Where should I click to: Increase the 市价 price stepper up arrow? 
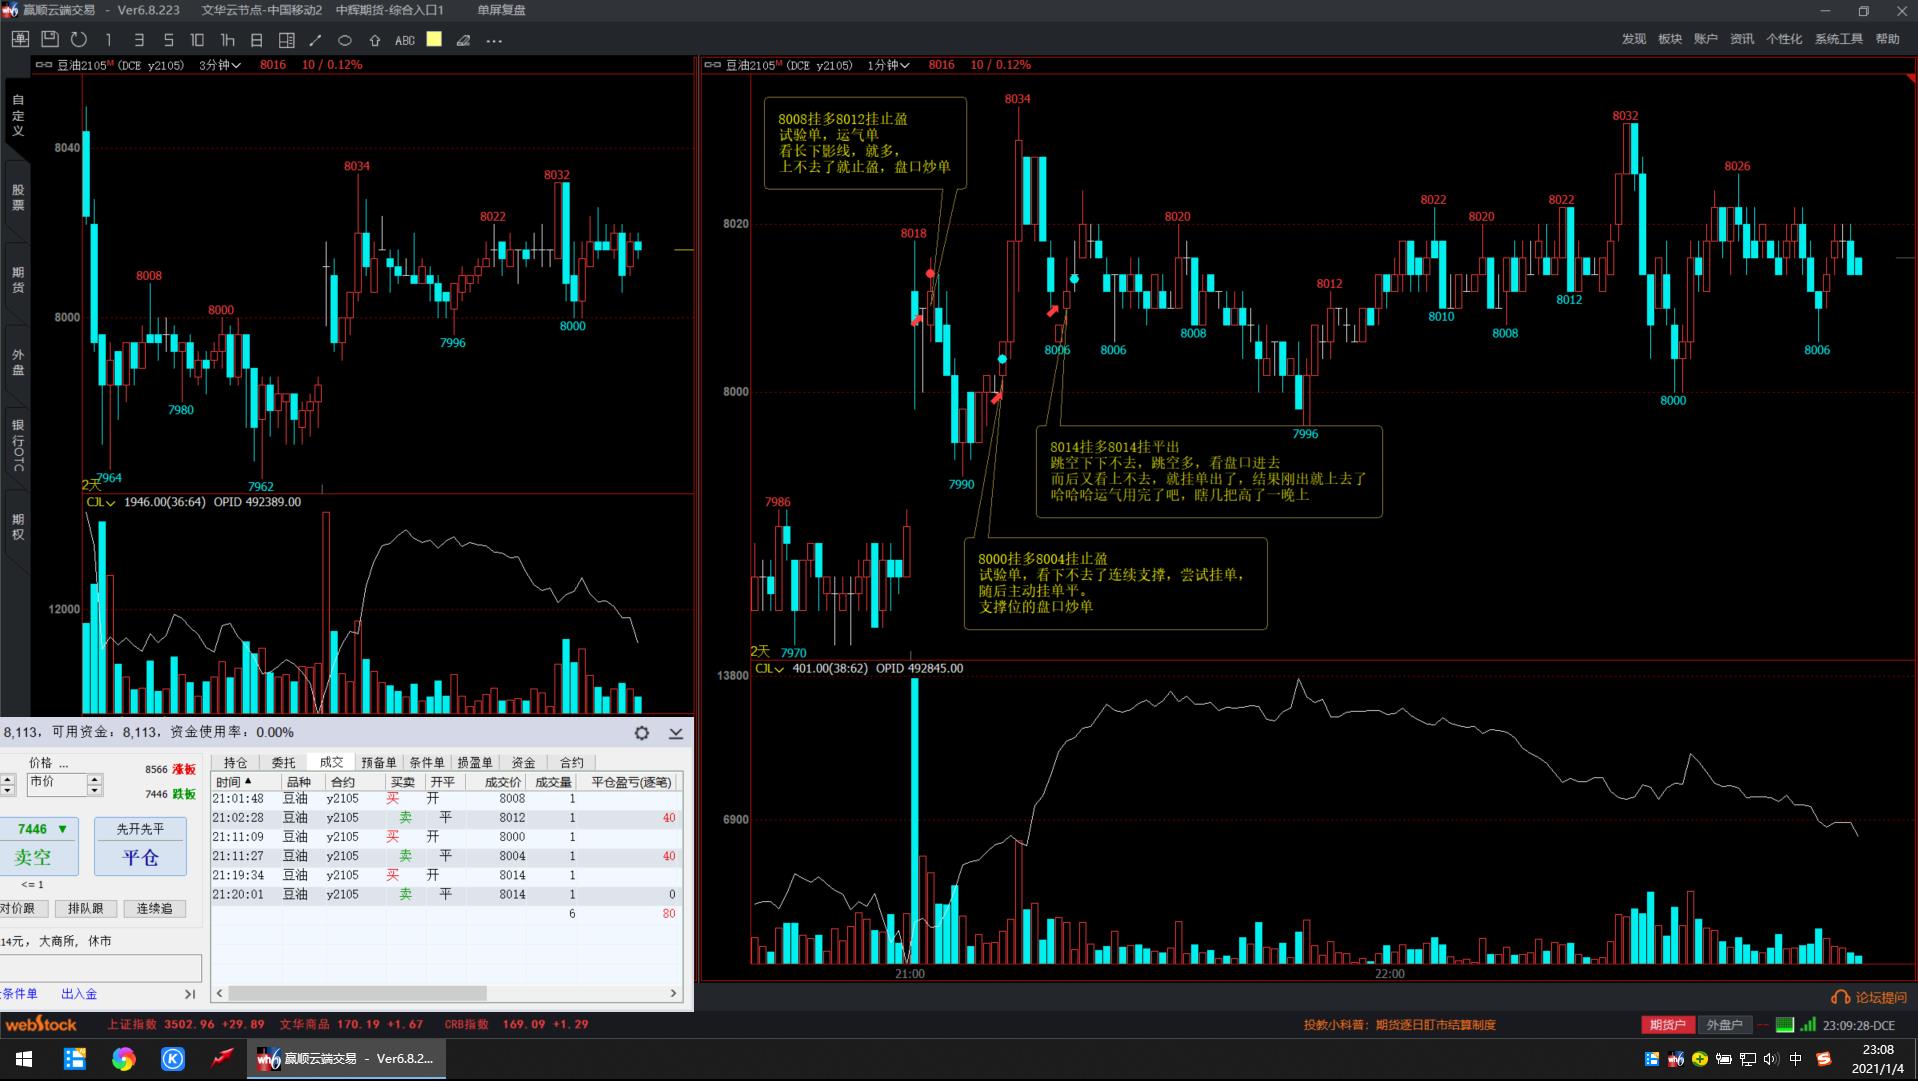94,779
